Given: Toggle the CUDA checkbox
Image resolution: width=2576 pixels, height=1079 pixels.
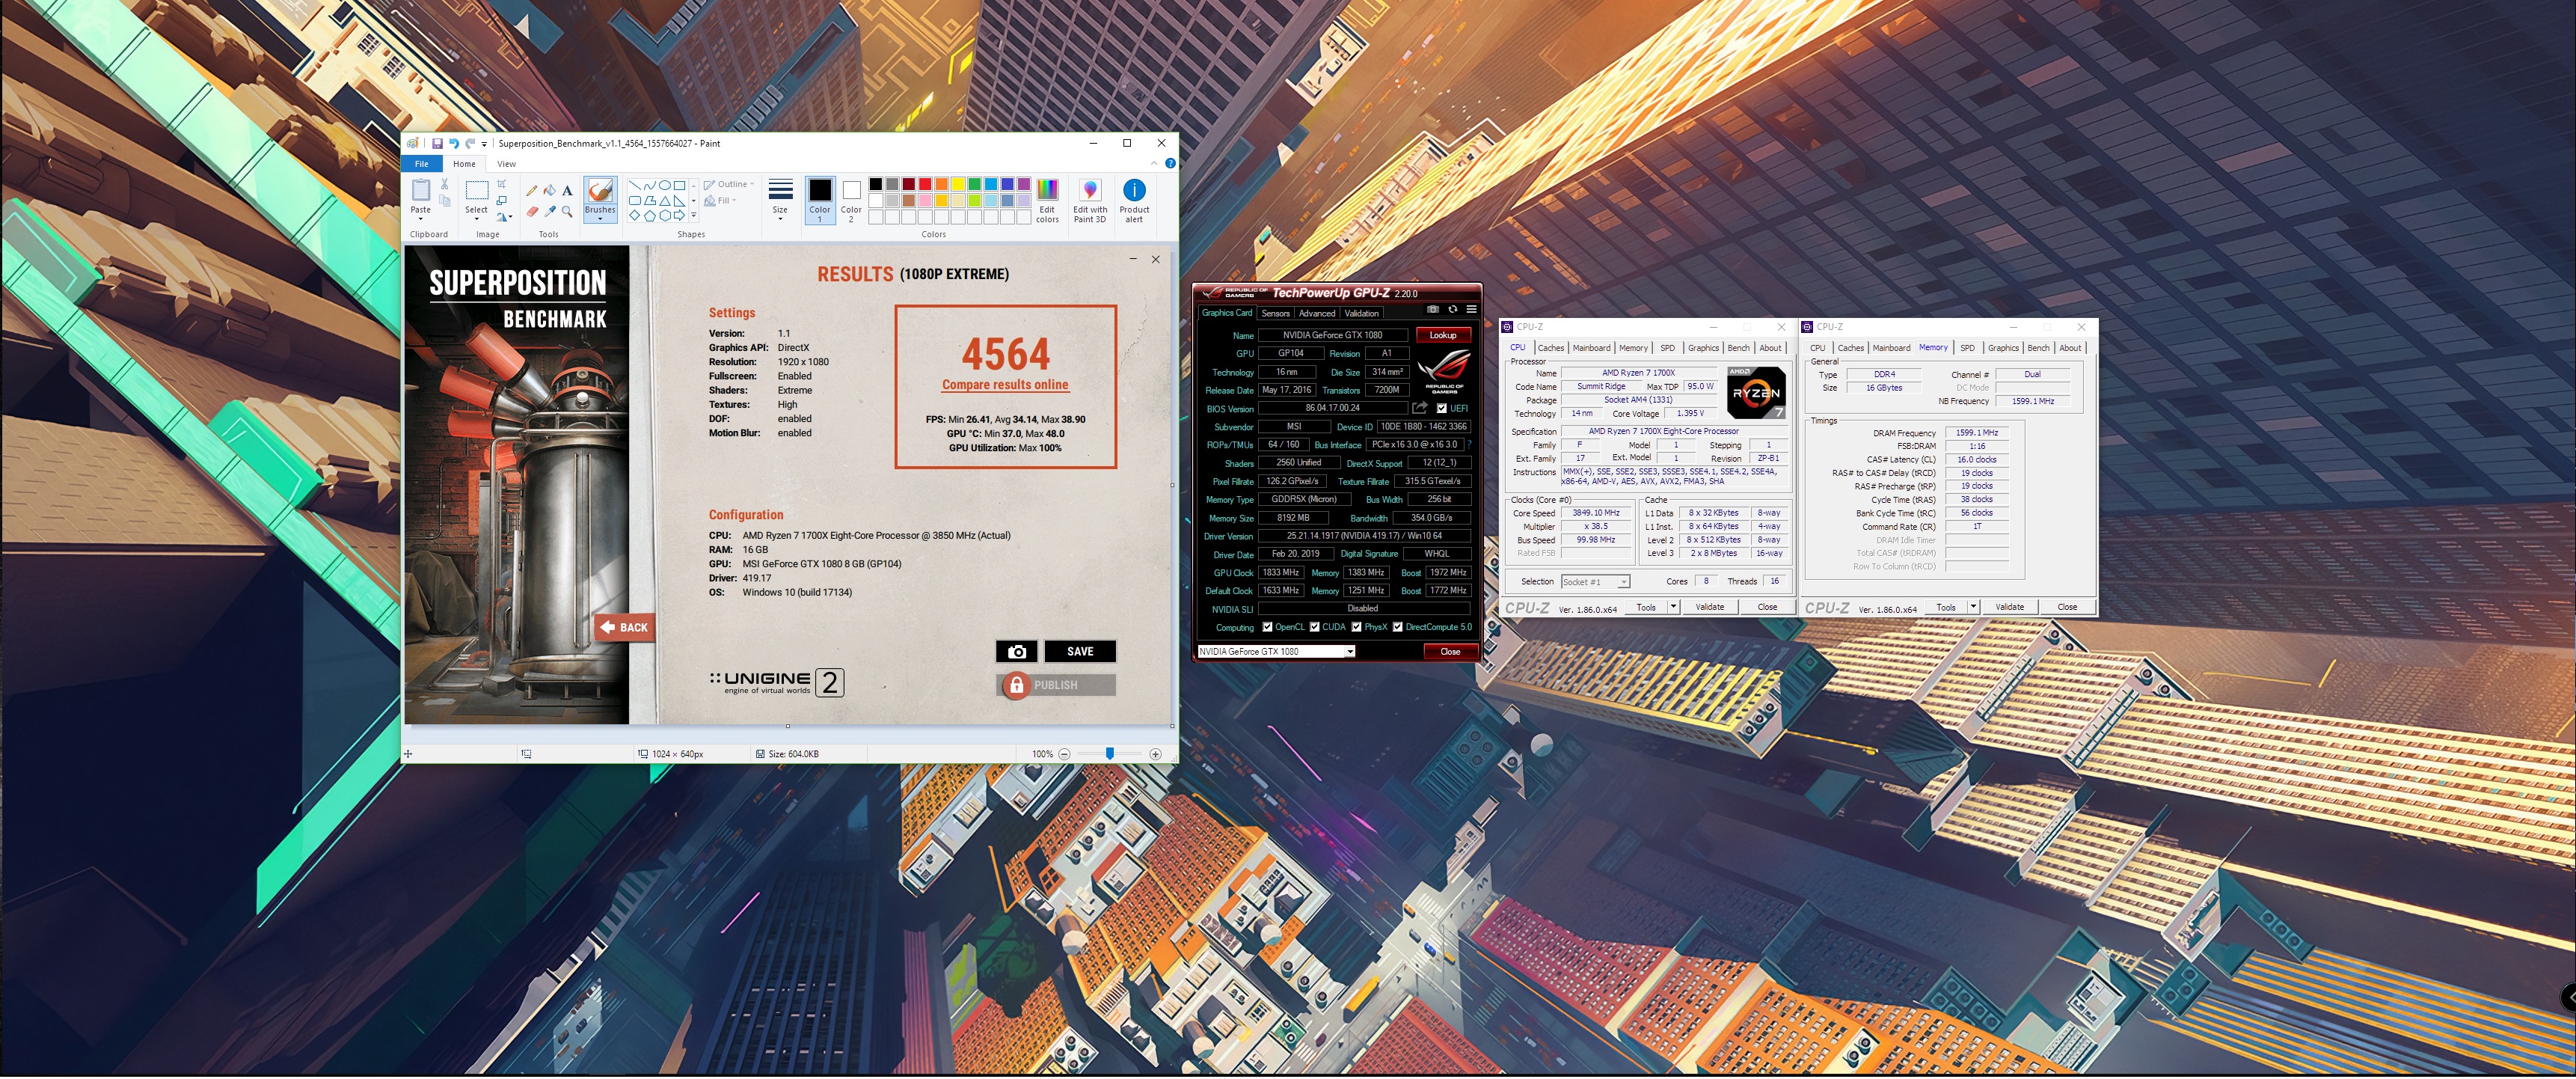Looking at the screenshot, I should 1315,627.
